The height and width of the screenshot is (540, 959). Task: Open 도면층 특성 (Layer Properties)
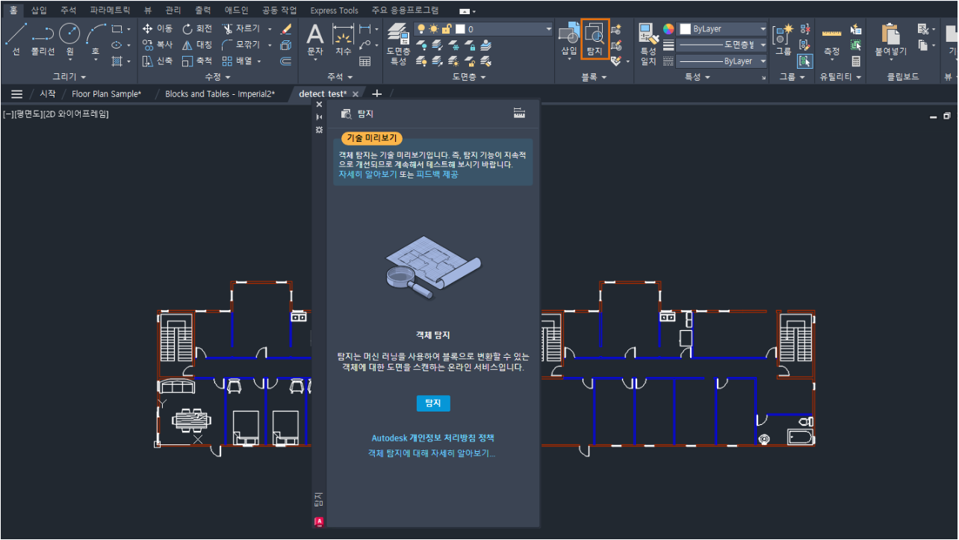tap(398, 44)
